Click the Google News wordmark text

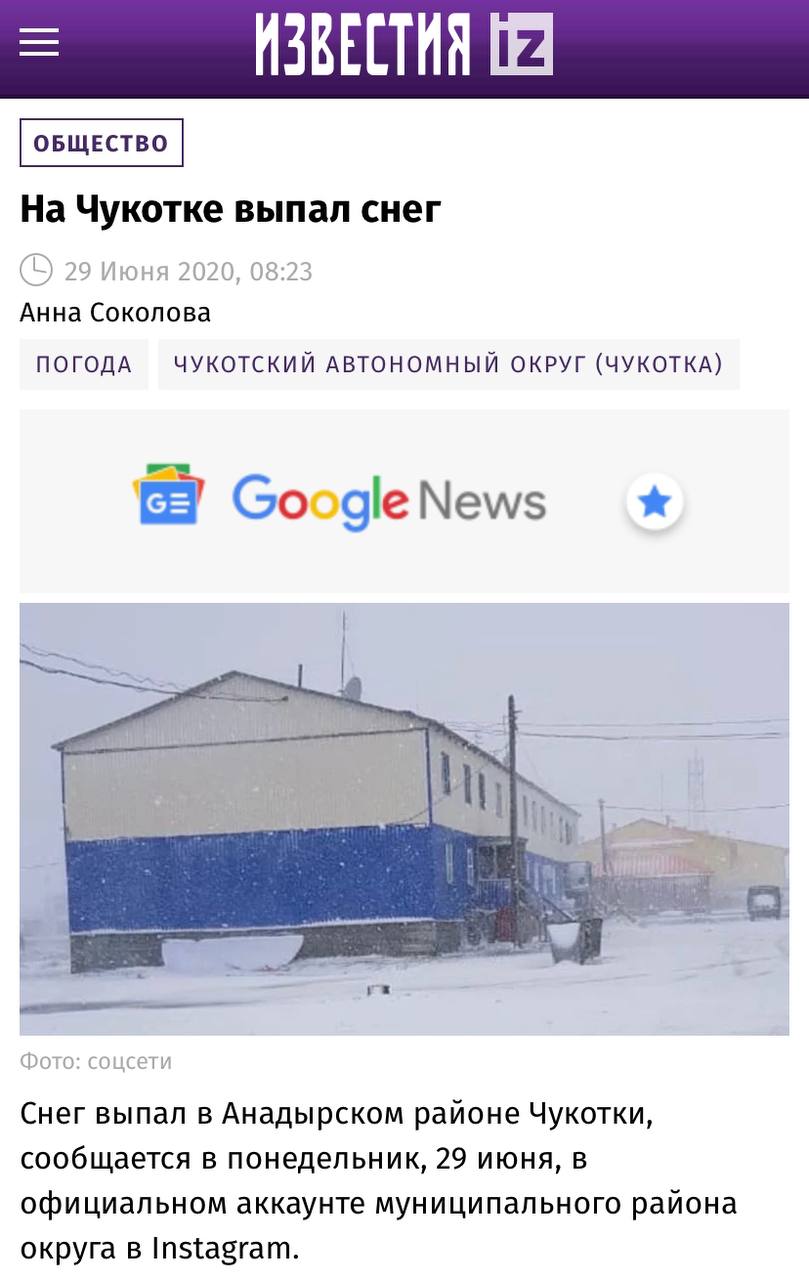[x=389, y=501]
